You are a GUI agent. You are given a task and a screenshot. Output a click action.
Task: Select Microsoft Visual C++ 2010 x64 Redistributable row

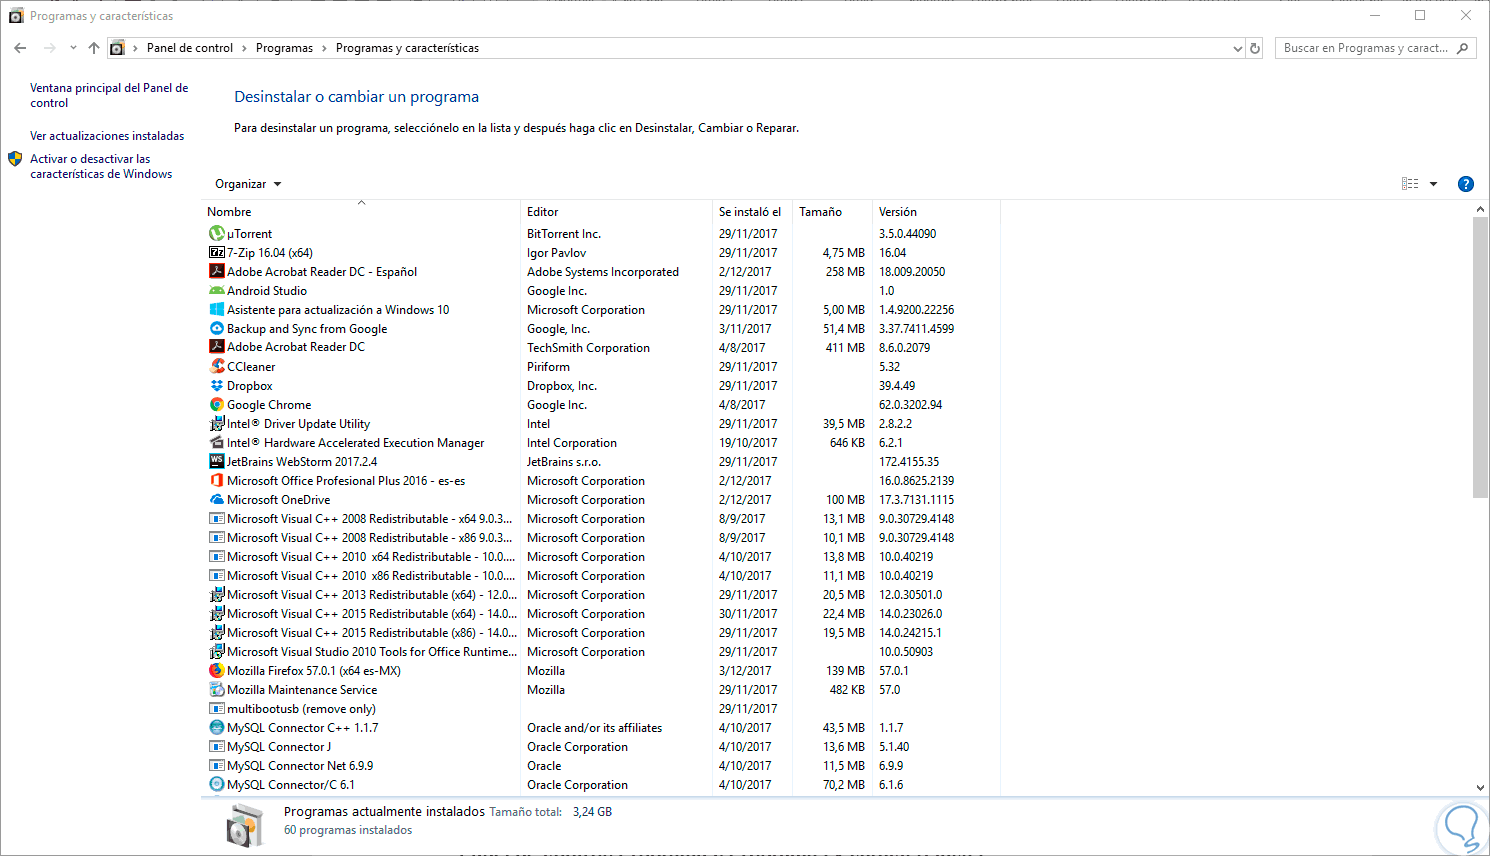pyautogui.click(x=600, y=557)
